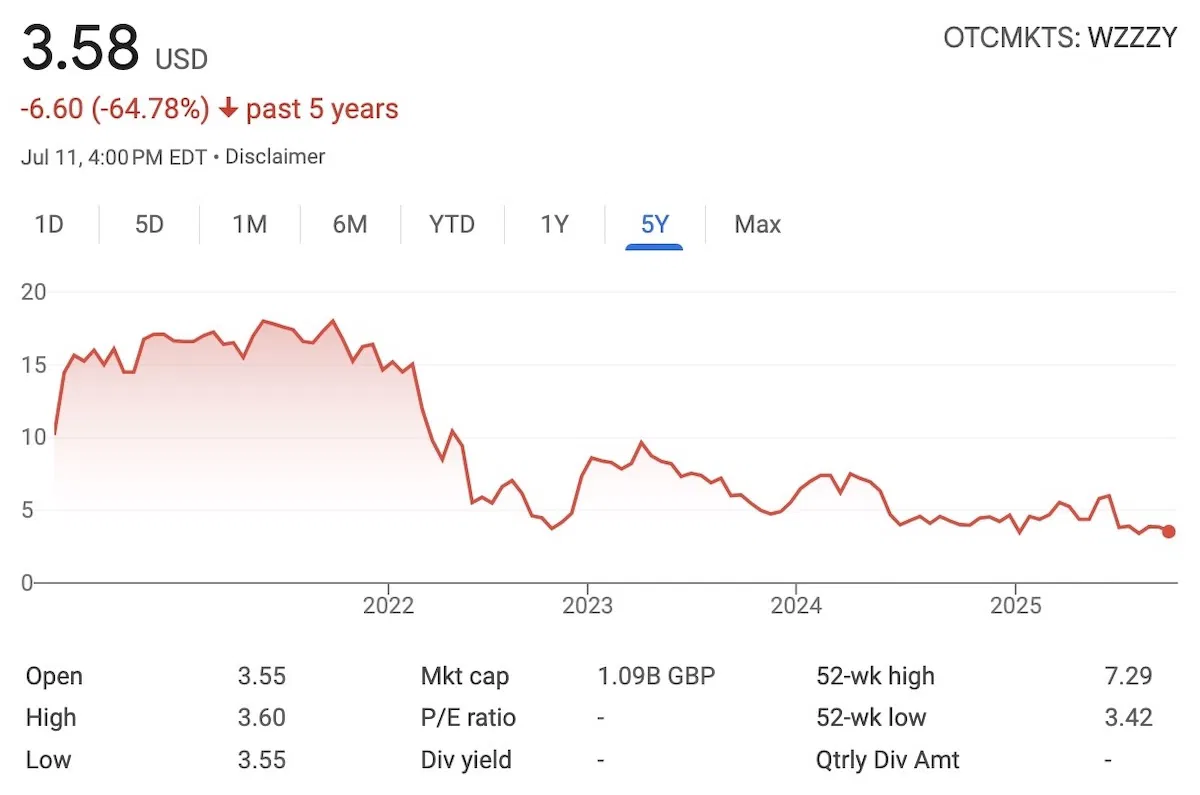Click the 2022 x-axis label
1200x795 pixels.
(388, 606)
